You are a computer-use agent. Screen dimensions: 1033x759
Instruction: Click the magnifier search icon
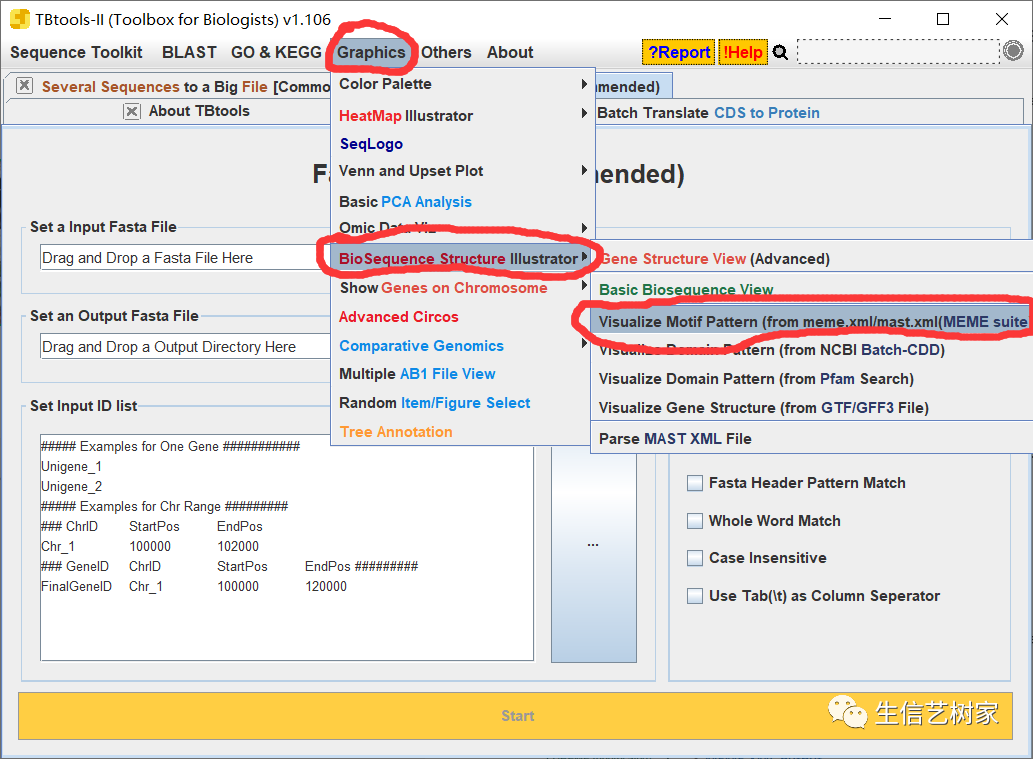pos(780,52)
